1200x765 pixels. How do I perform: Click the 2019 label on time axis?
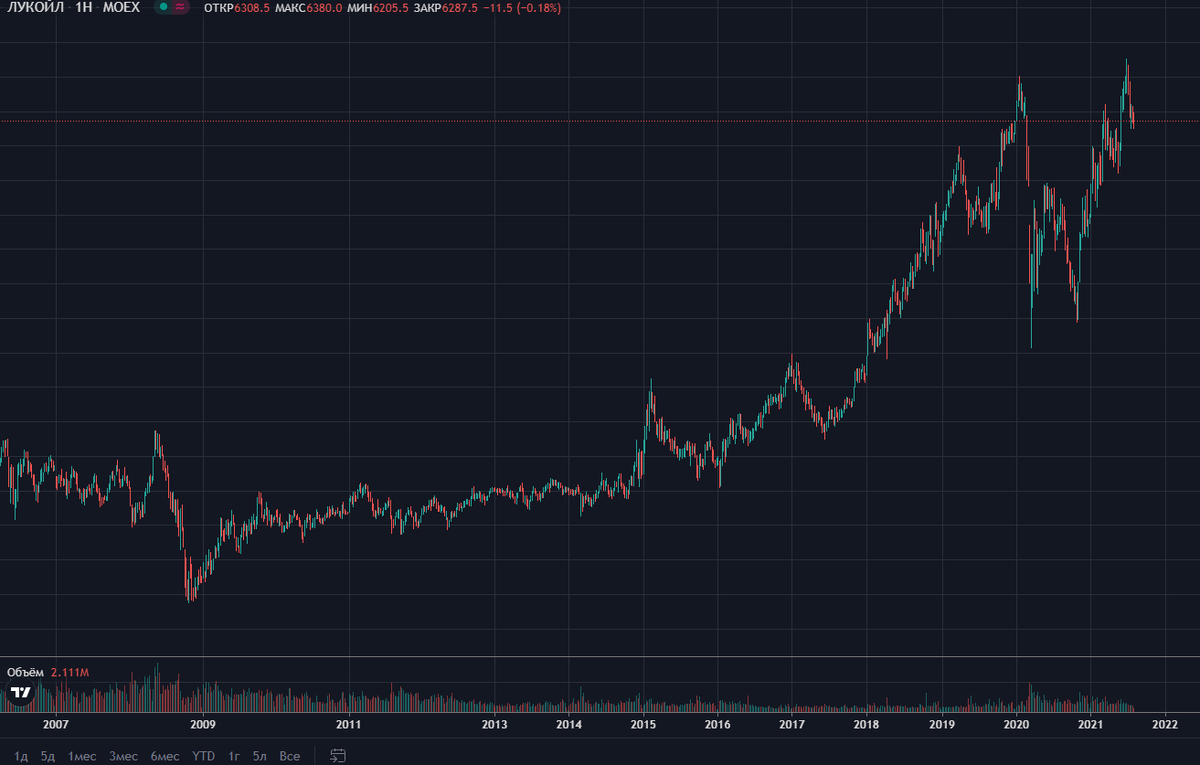tap(941, 724)
